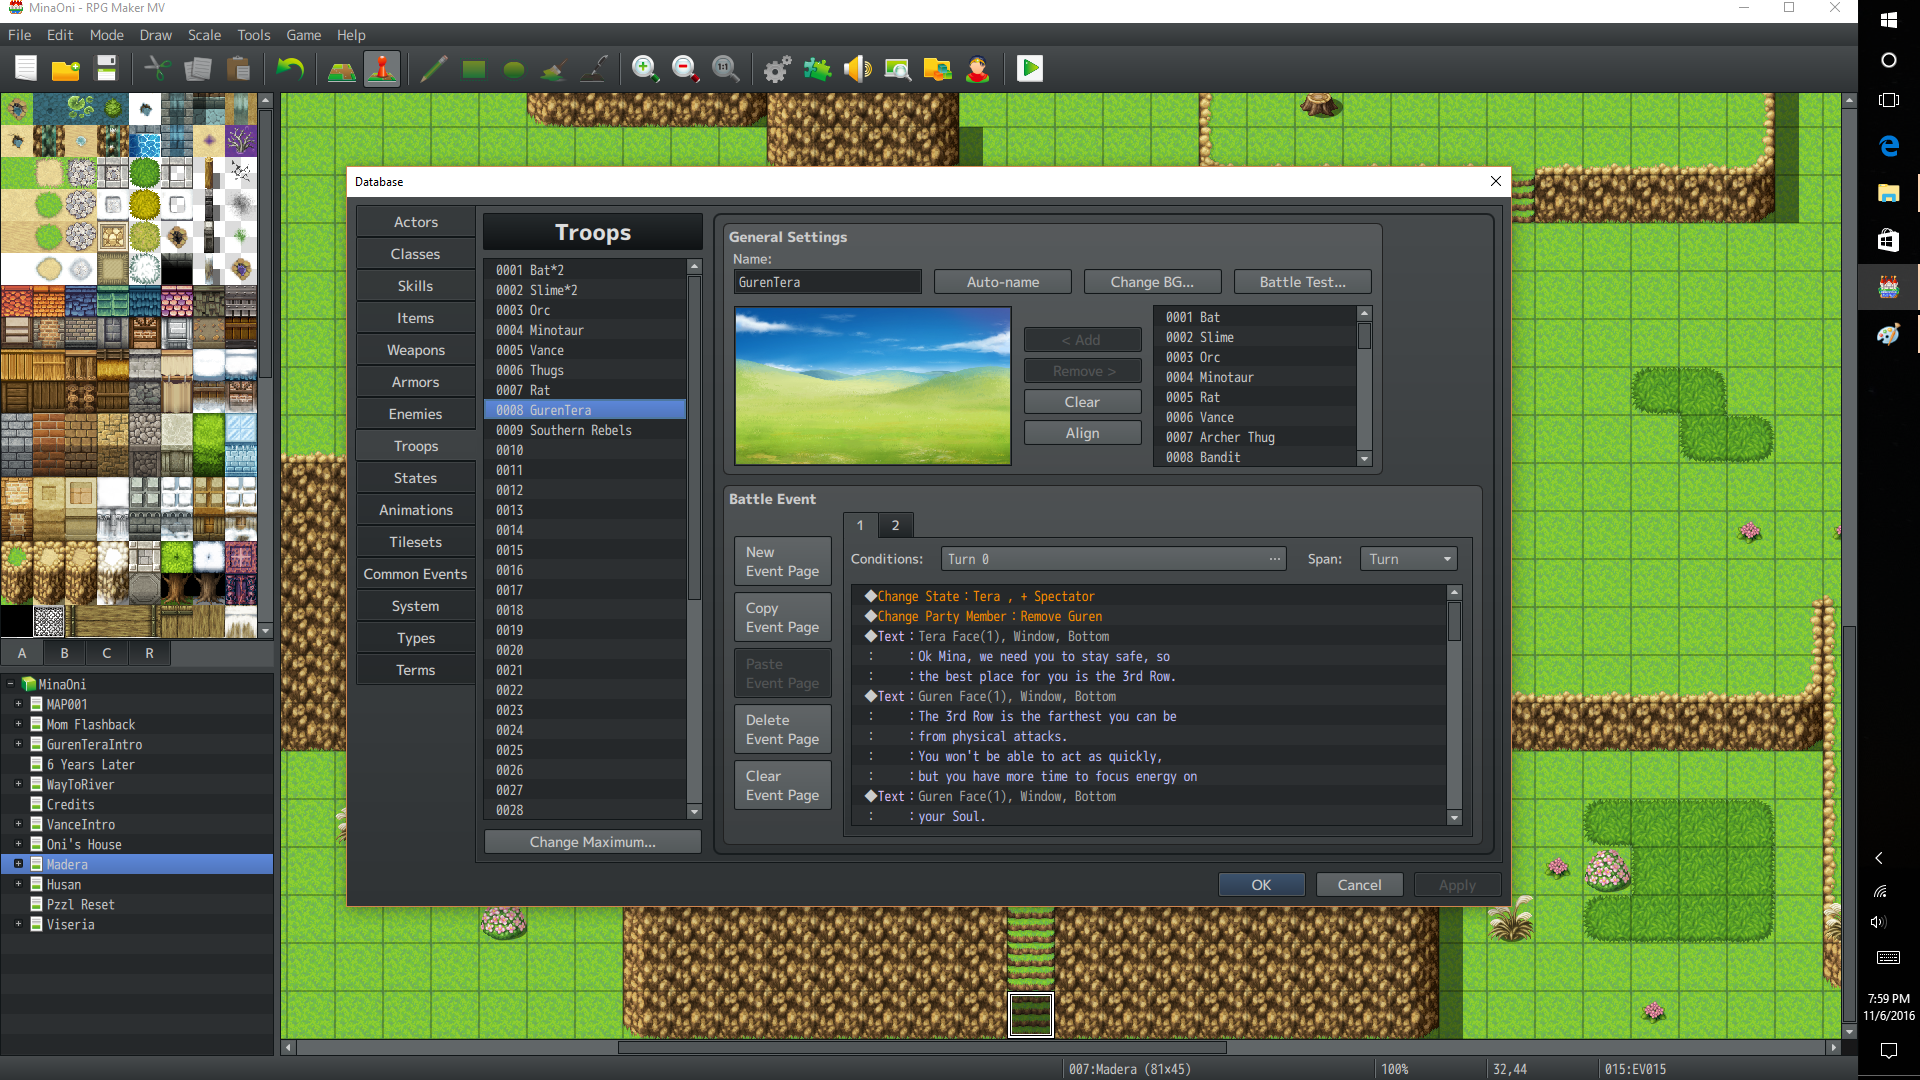Switch to tileset tab B
This screenshot has width=1920, height=1080.
(x=64, y=653)
